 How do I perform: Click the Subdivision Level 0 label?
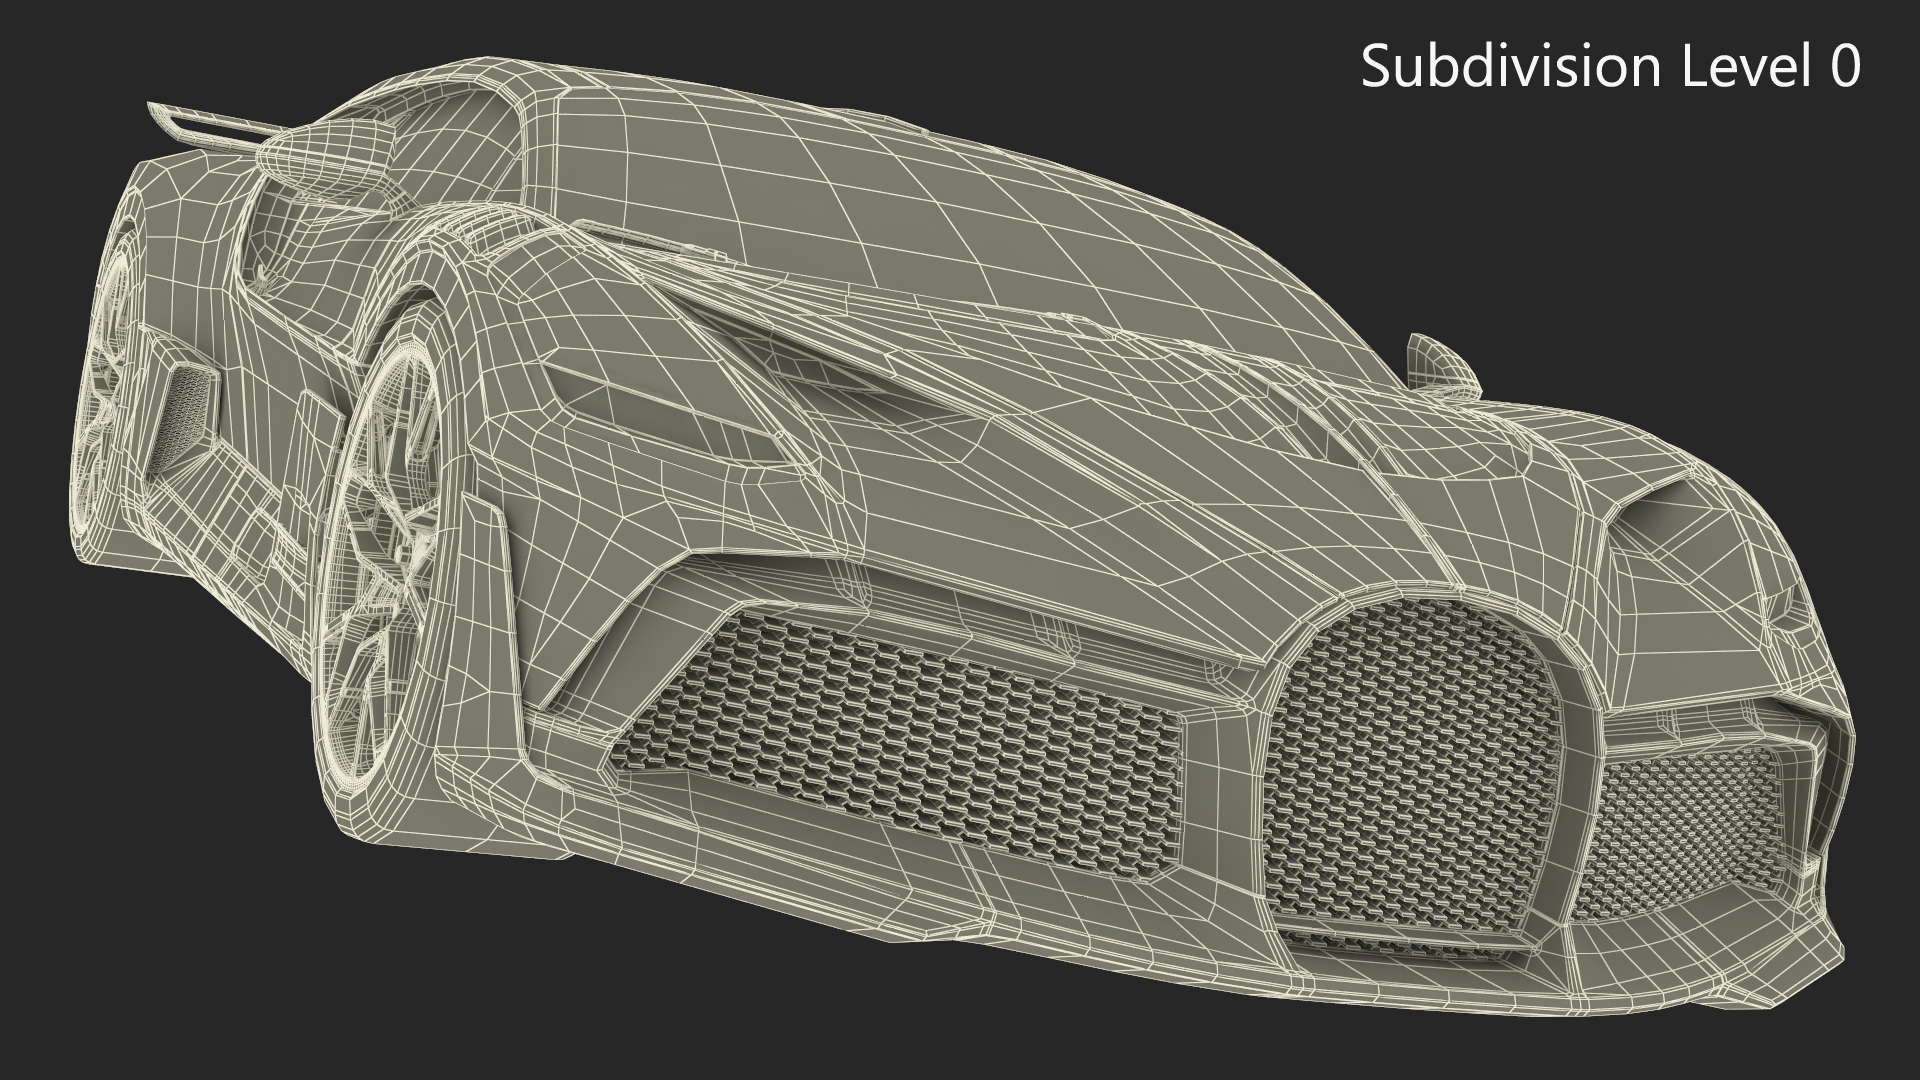pyautogui.click(x=1610, y=68)
